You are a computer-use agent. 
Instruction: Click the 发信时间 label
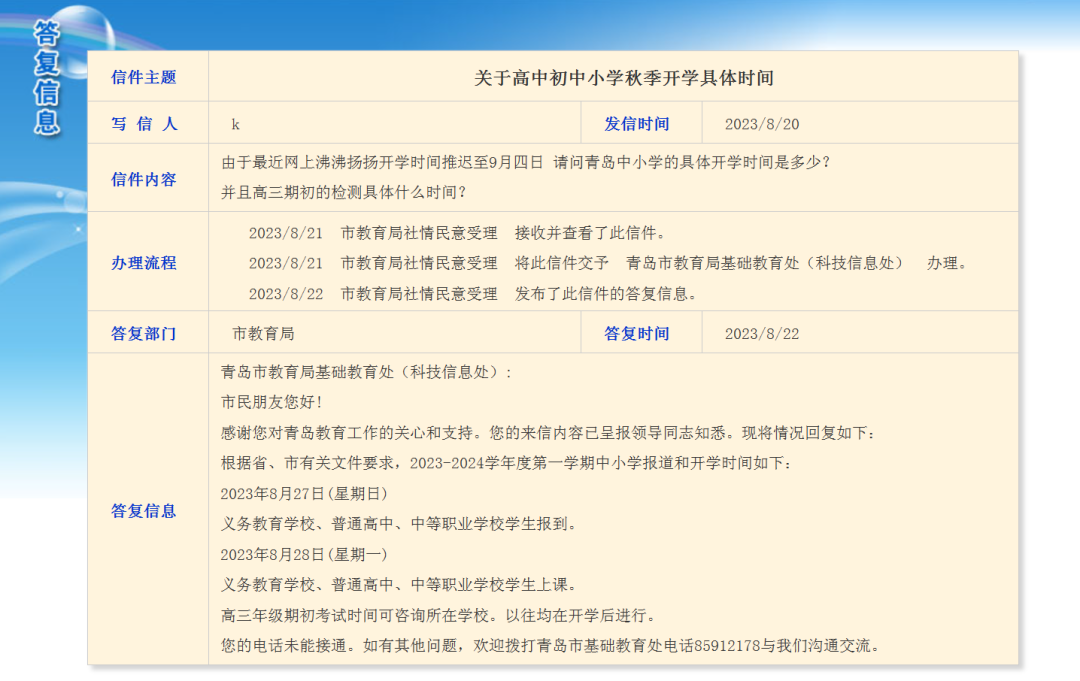(636, 124)
